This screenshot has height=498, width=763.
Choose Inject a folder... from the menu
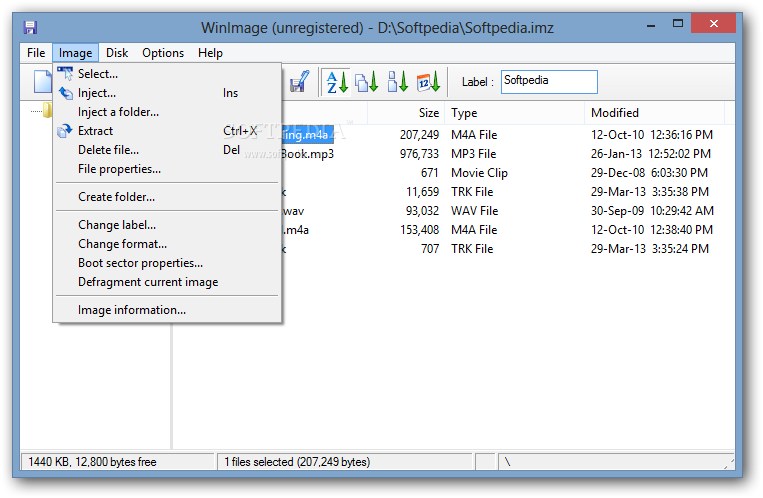coord(167,112)
